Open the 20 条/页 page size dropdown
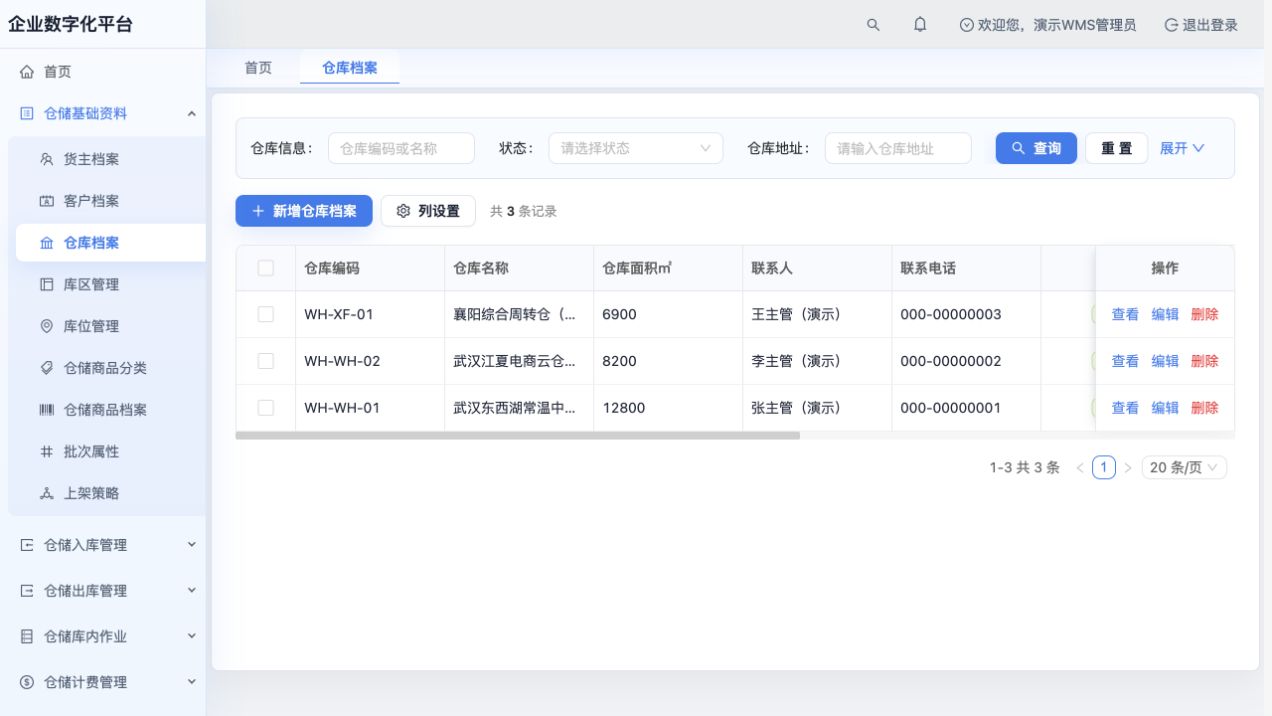This screenshot has height=716, width=1272. coord(1184,468)
